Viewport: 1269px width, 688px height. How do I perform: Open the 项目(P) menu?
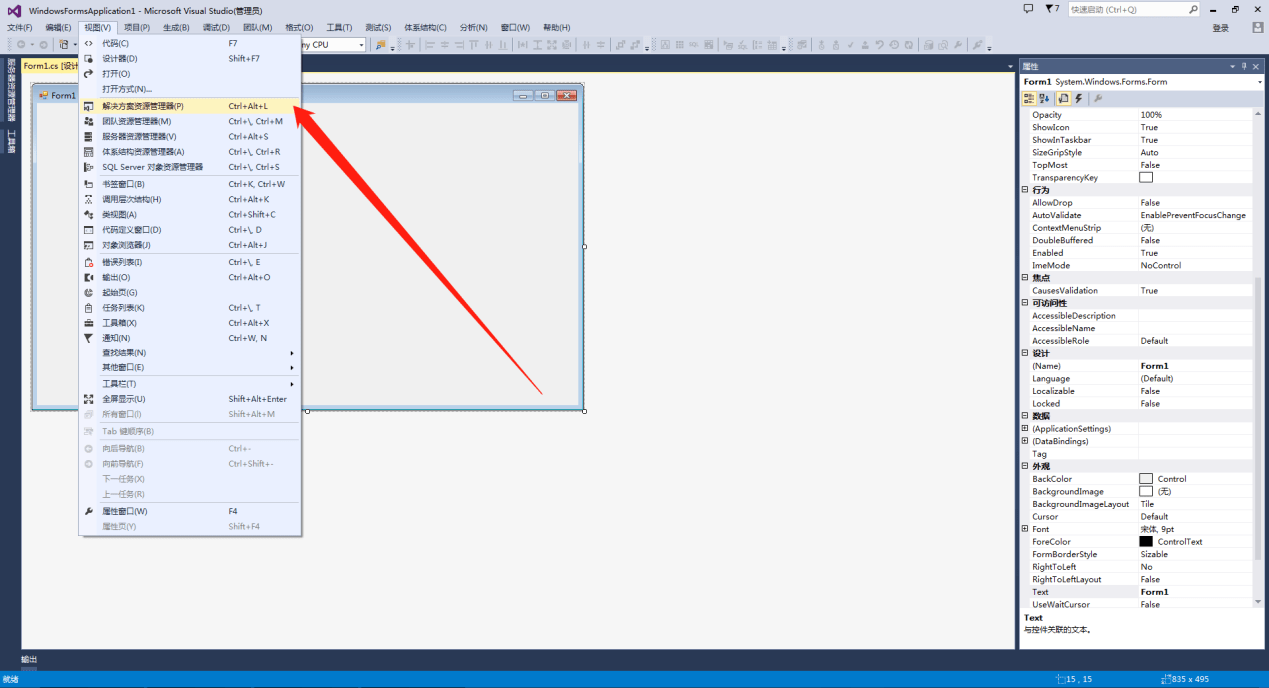(137, 27)
